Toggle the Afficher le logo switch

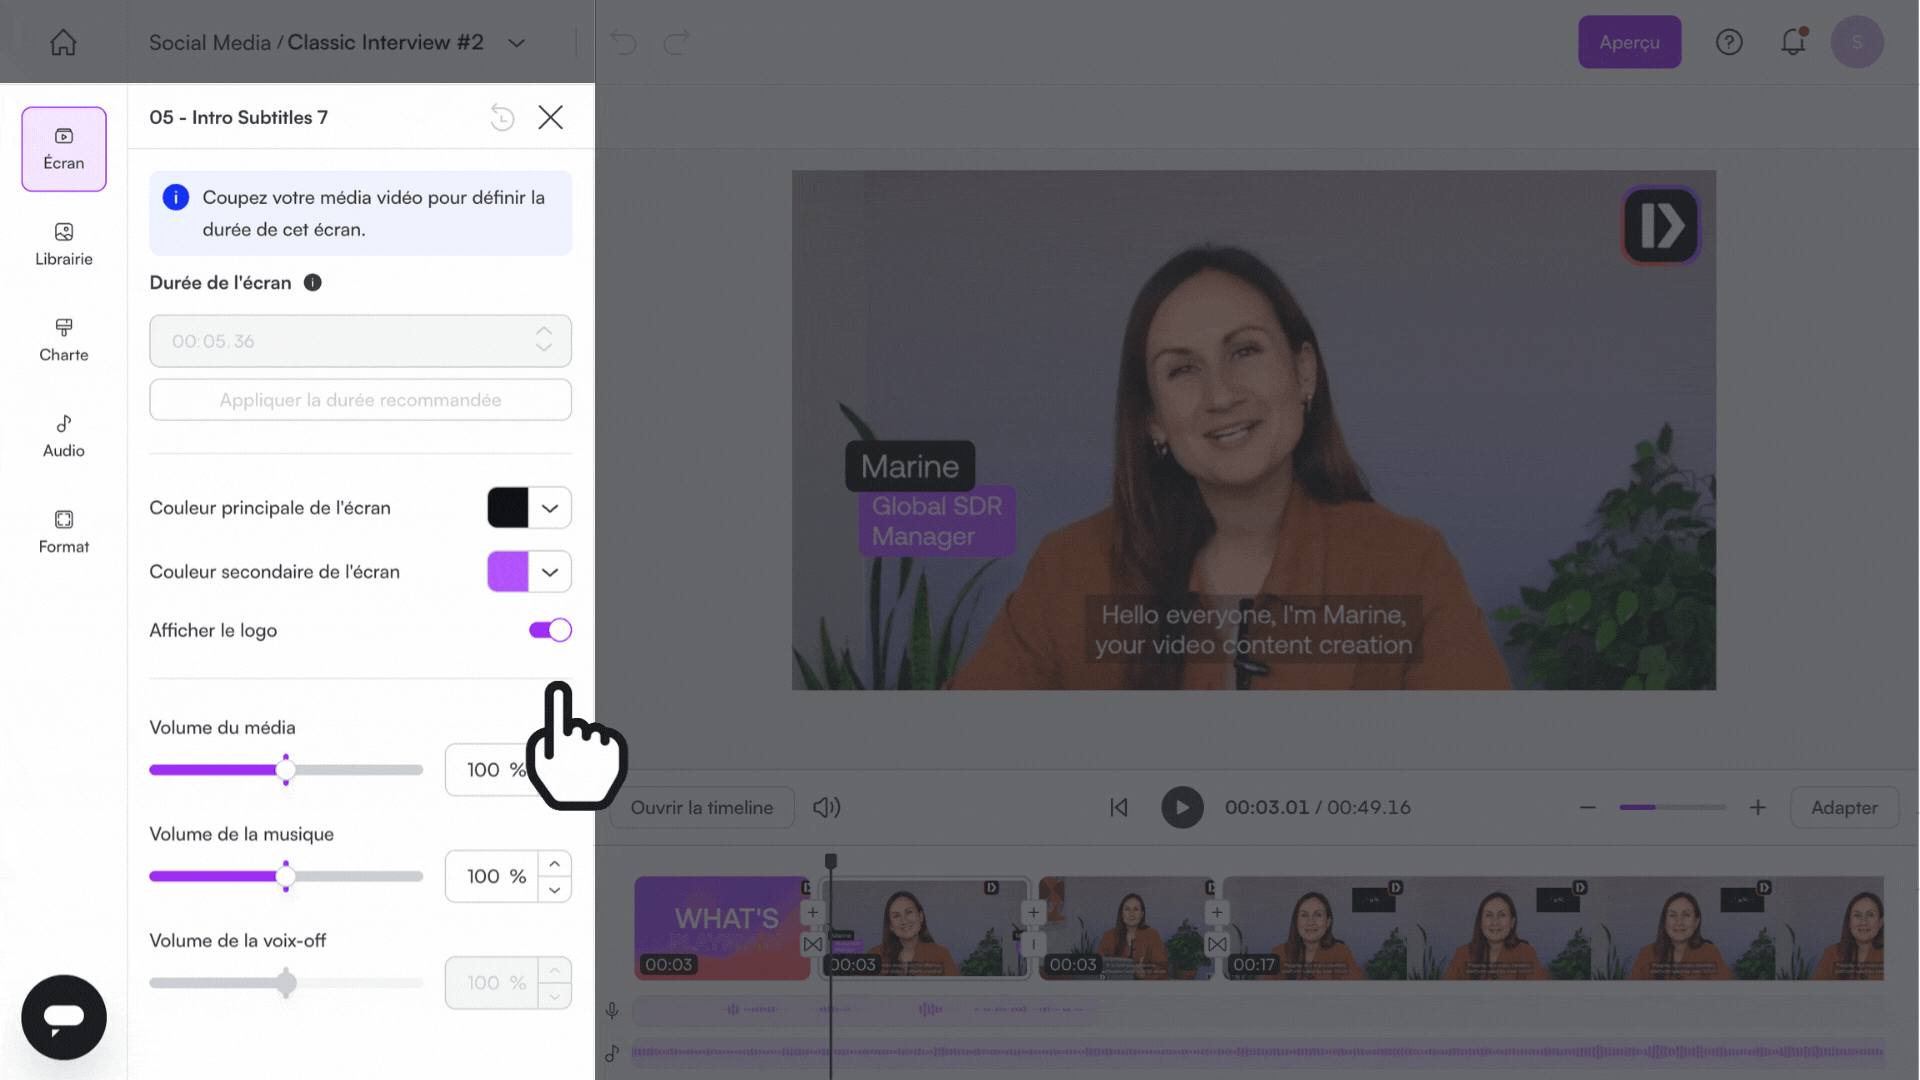[x=550, y=630]
